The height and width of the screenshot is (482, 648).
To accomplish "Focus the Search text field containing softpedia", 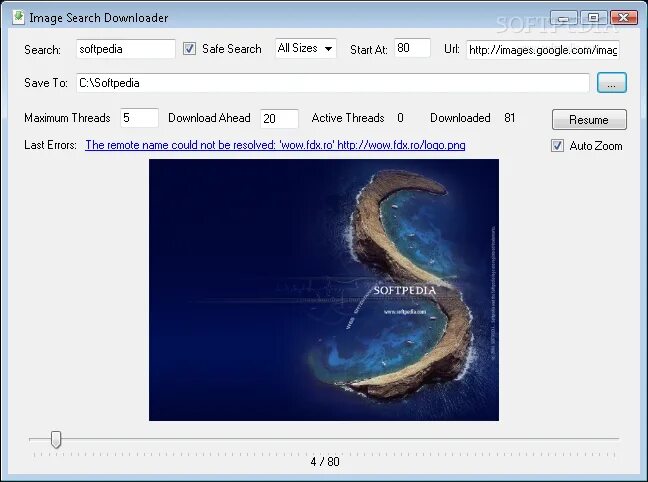I will coord(126,49).
